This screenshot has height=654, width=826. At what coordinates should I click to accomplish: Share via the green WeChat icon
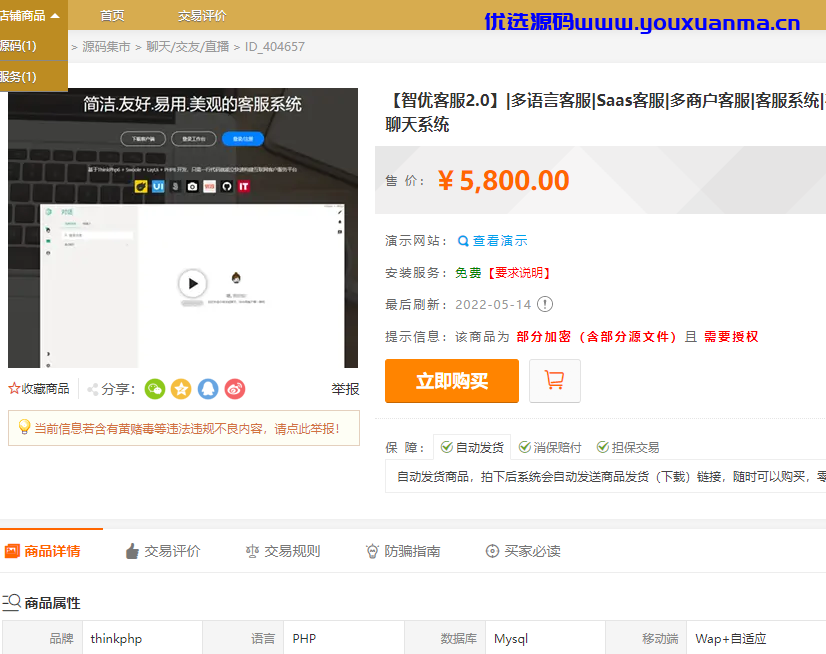coord(155,389)
